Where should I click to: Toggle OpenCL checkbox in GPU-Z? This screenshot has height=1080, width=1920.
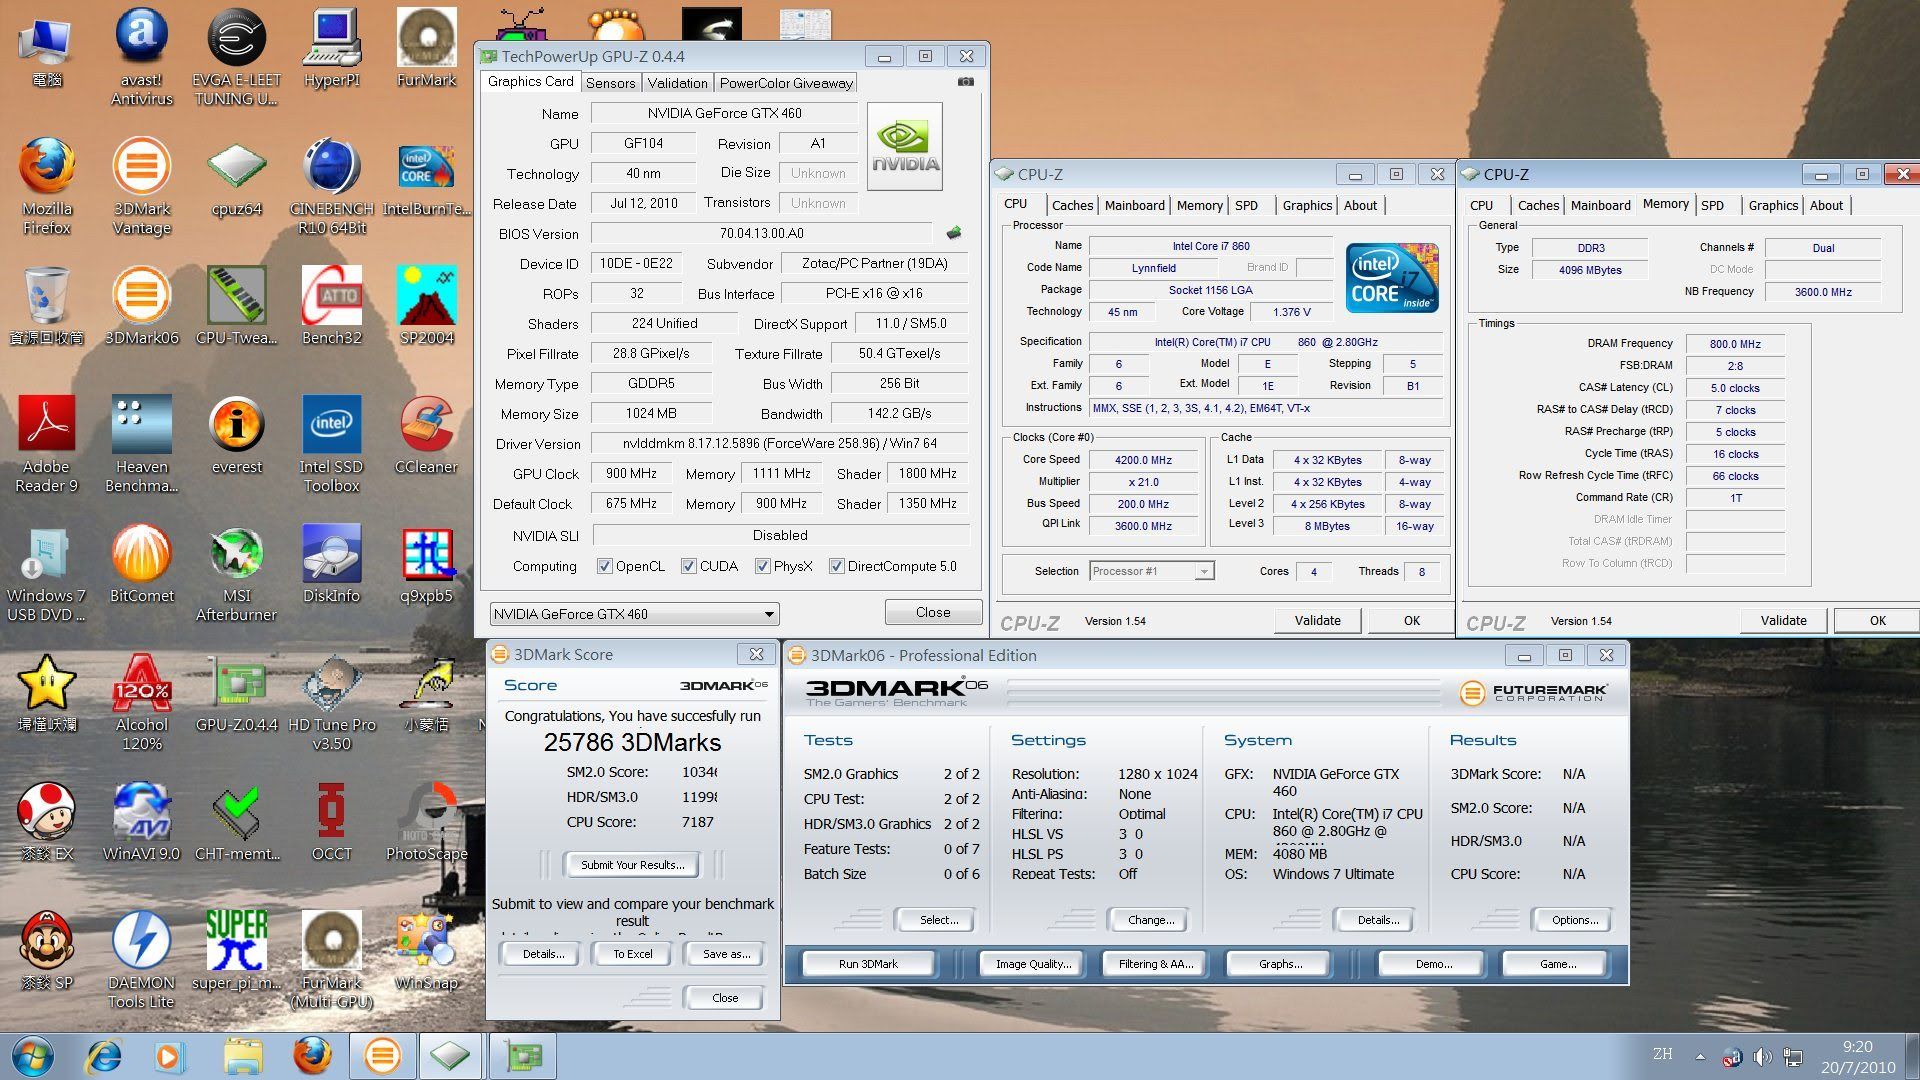tap(604, 566)
